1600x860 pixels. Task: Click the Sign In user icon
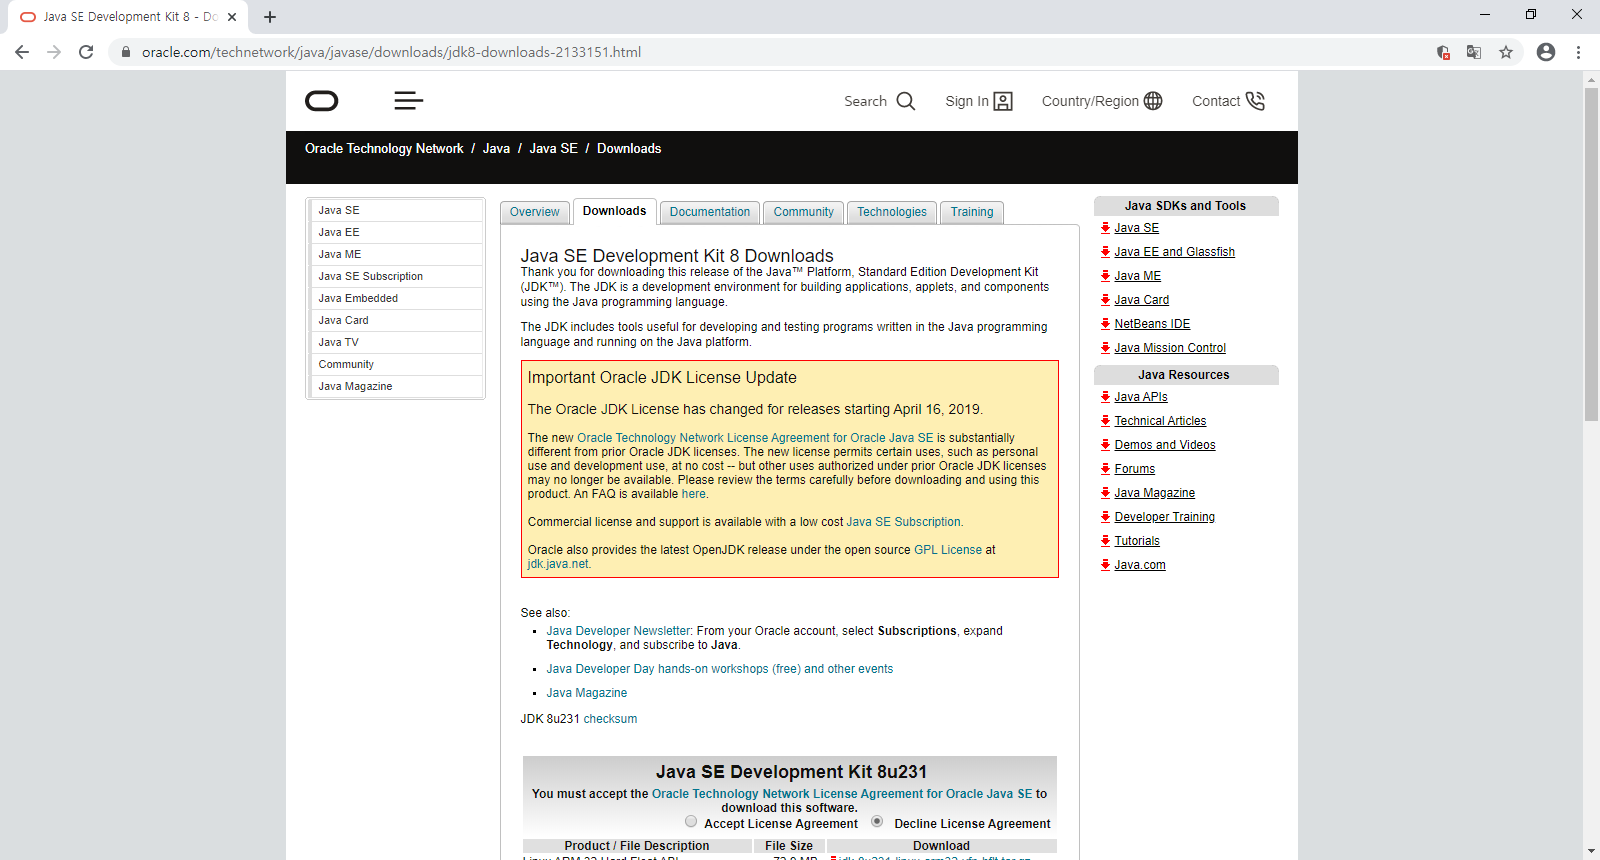[x=1003, y=101]
